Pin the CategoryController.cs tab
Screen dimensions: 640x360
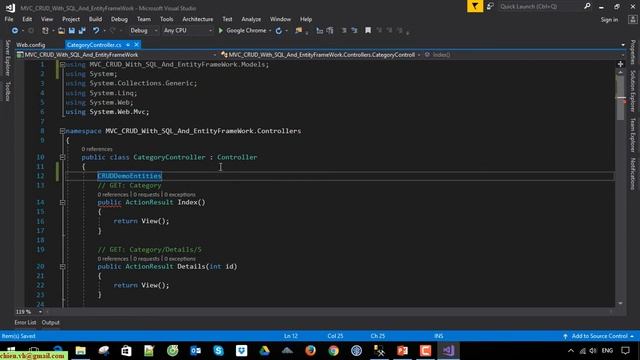pyautogui.click(x=128, y=45)
